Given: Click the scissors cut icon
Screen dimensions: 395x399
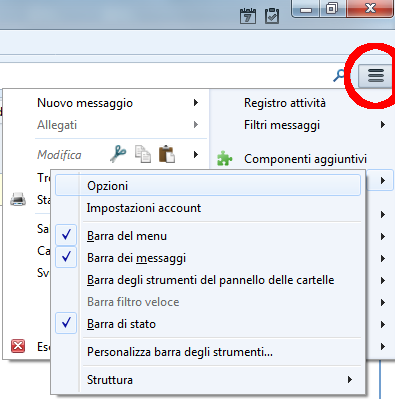Looking at the screenshot, I should (118, 154).
